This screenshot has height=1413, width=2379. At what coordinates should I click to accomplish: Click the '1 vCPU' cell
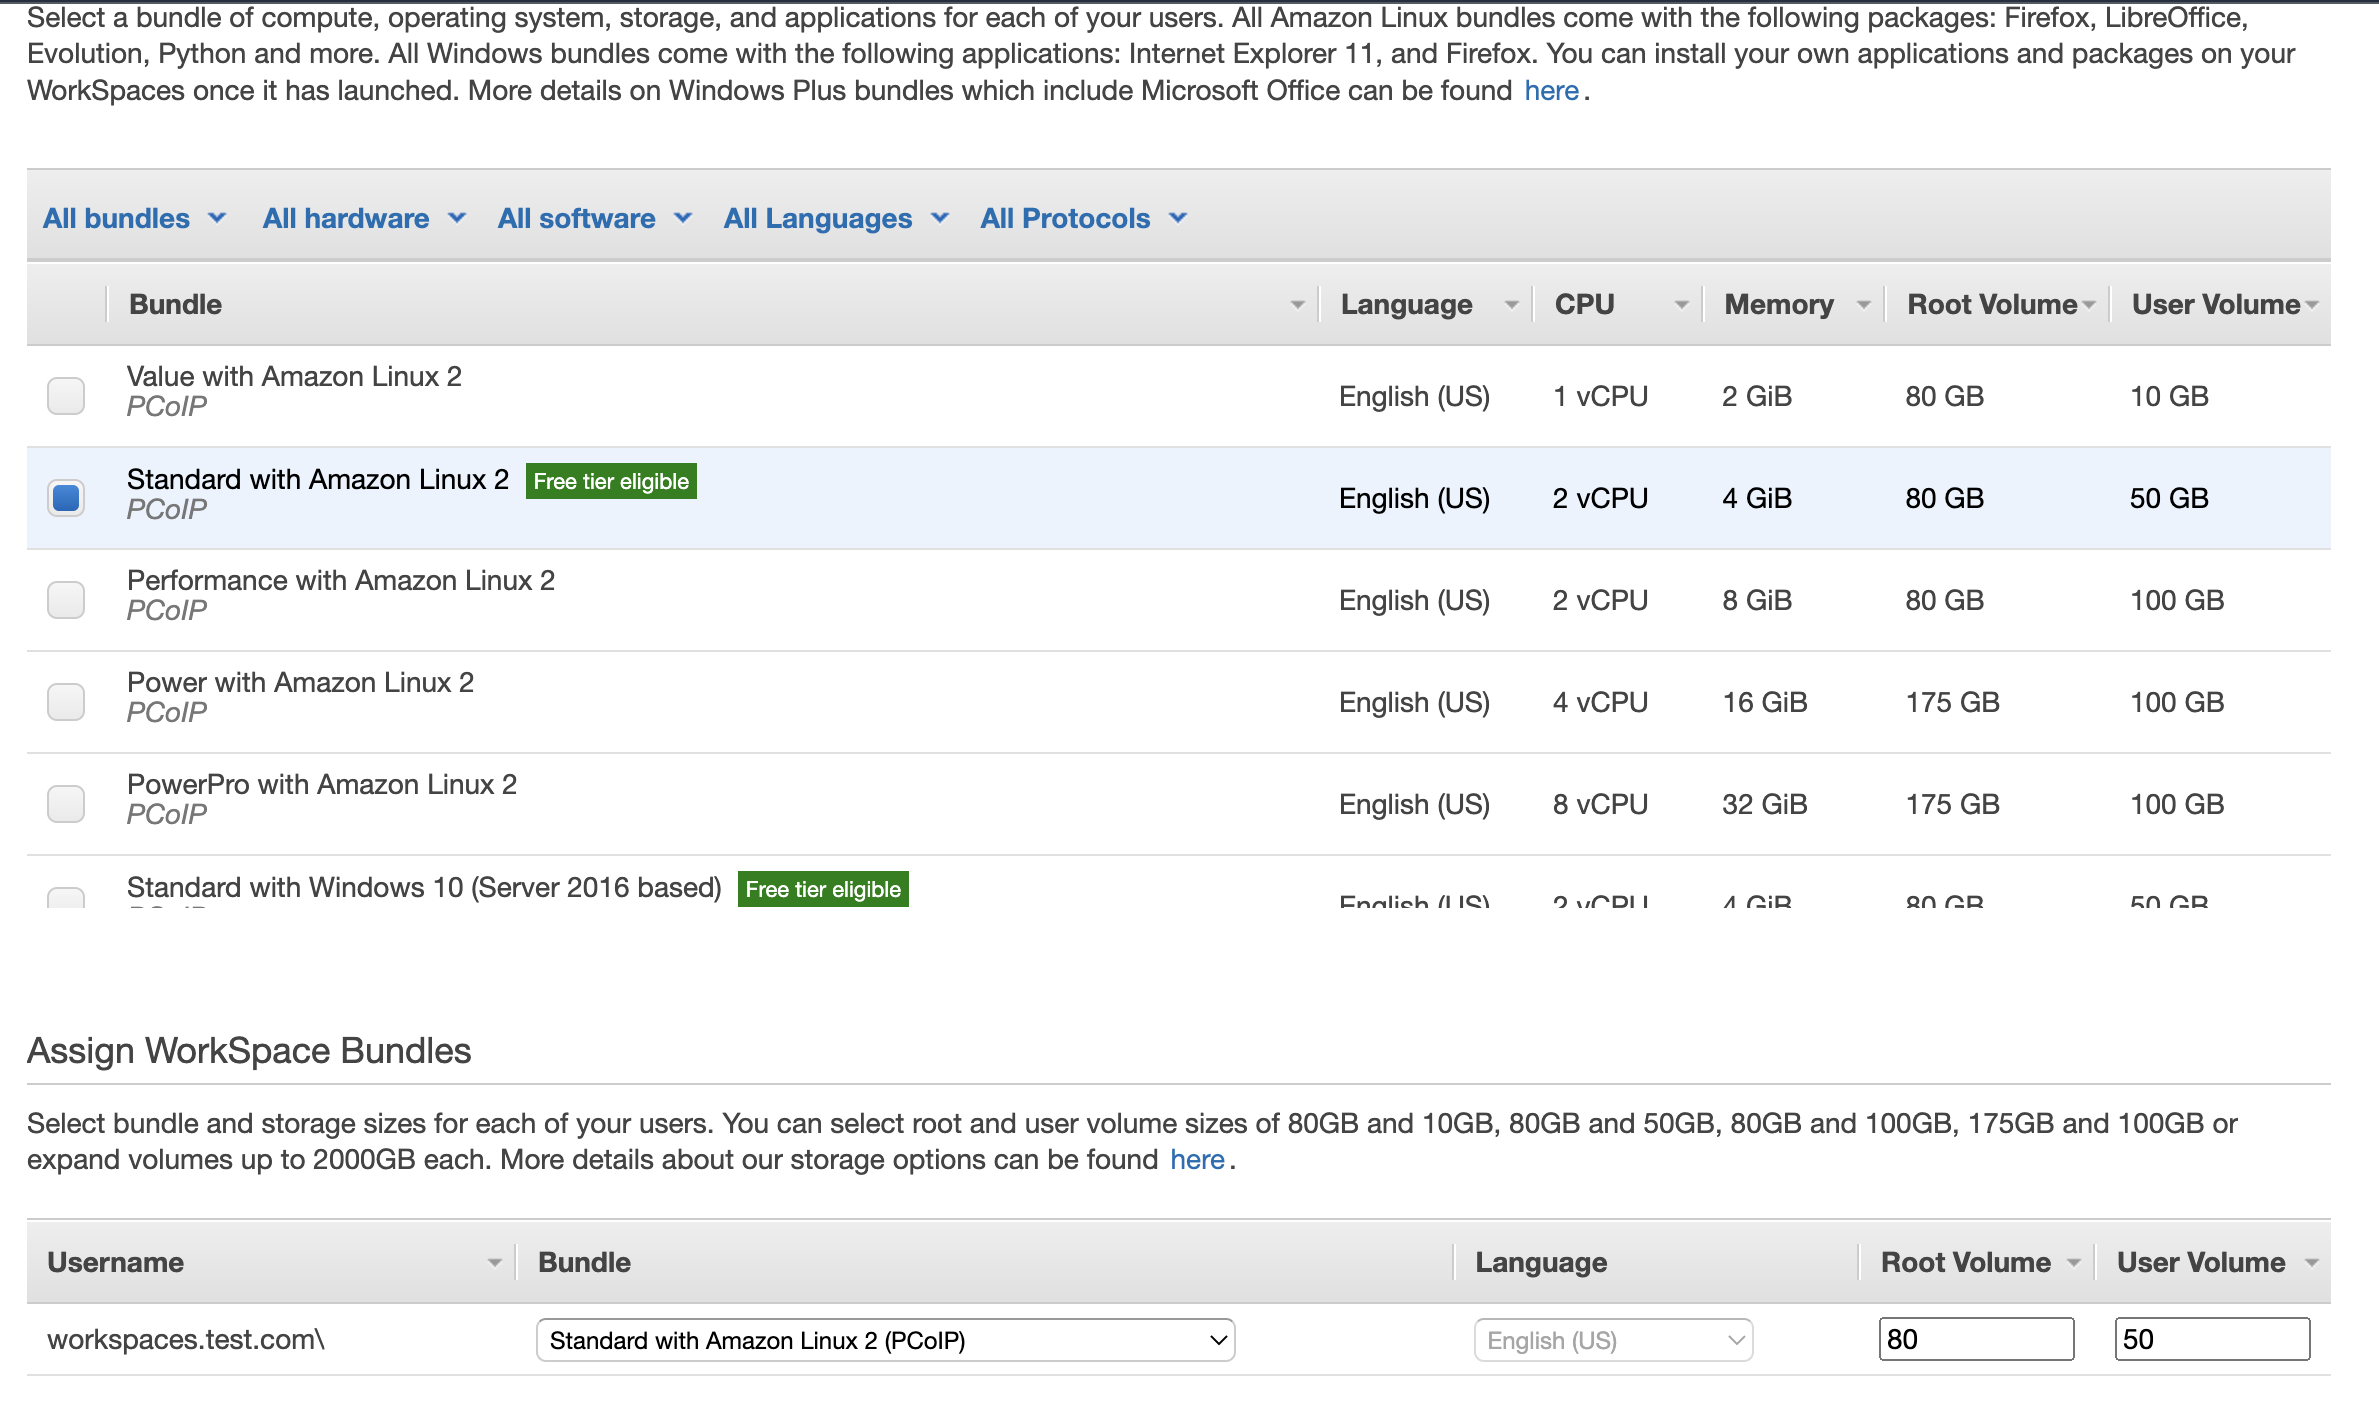coord(1600,396)
